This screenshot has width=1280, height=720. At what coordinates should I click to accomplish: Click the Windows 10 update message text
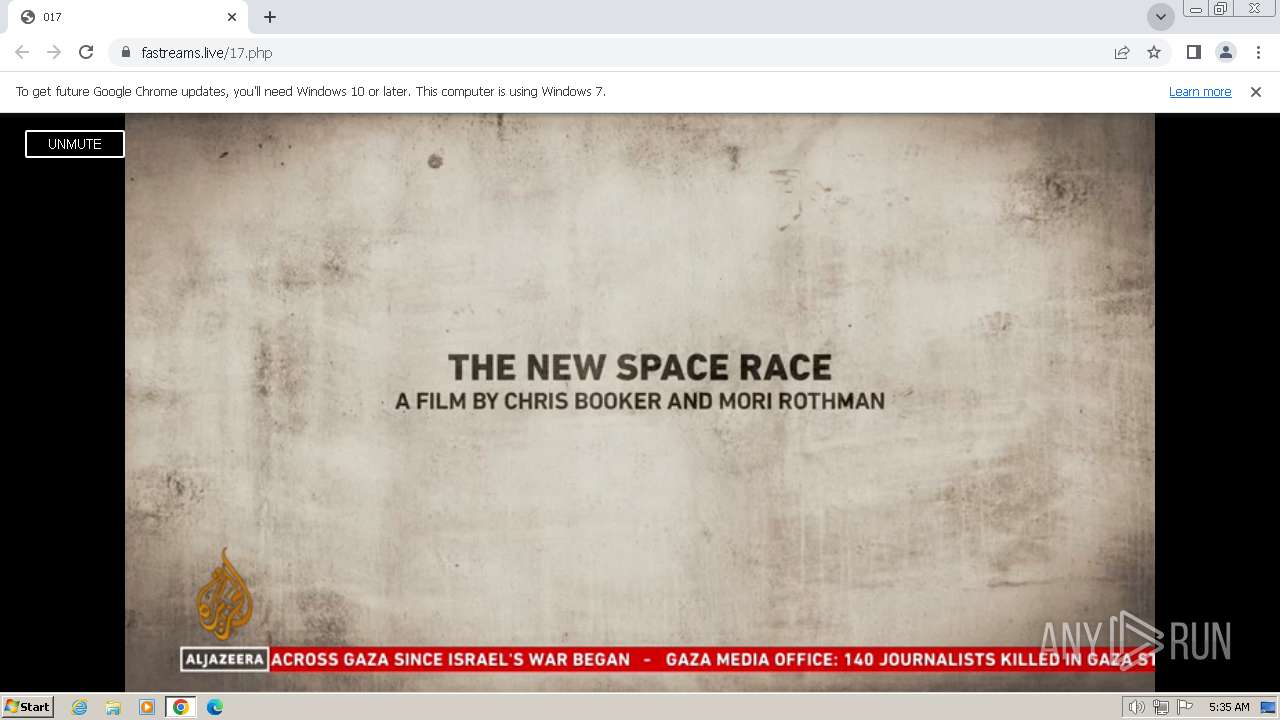pos(311,92)
